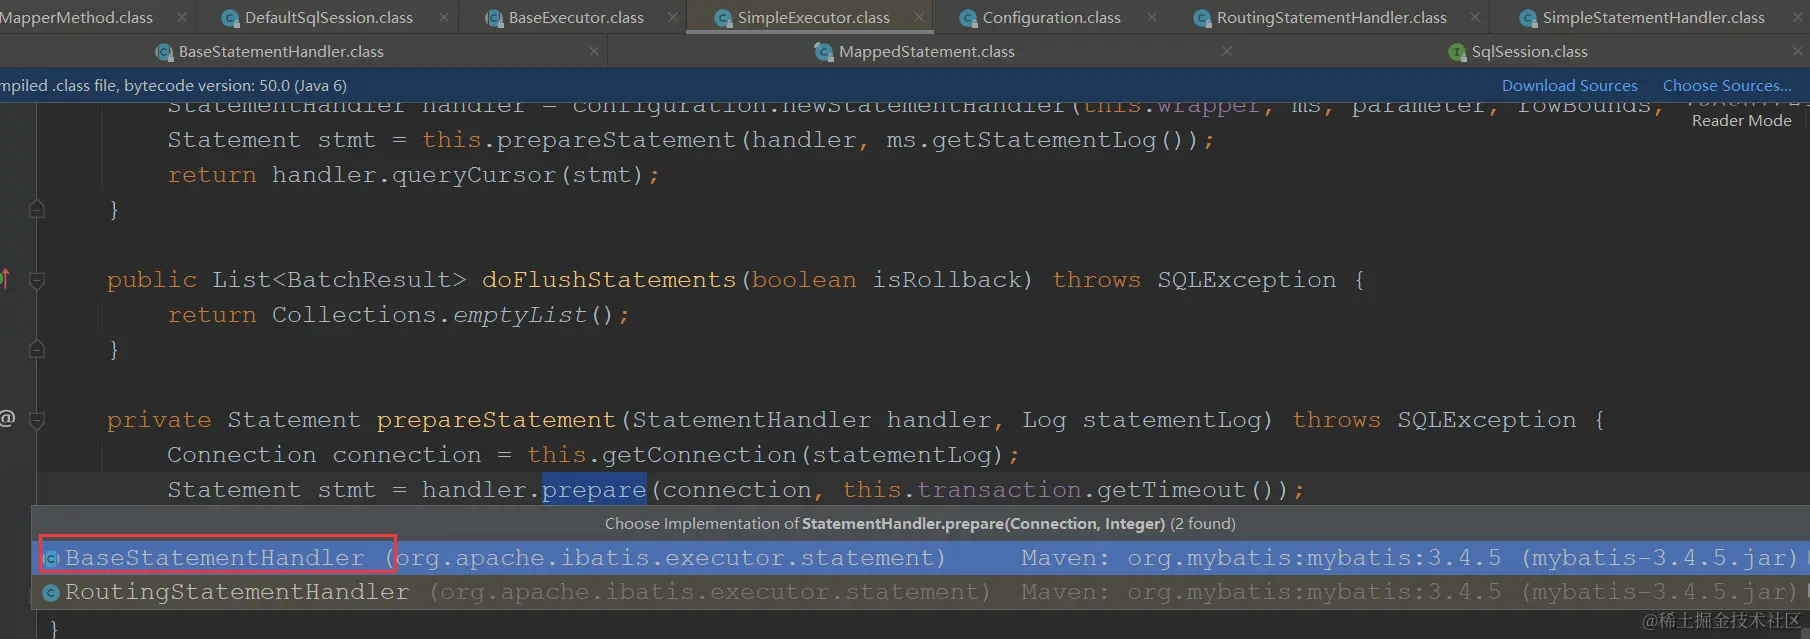Click the bytecode version banner text

[174, 86]
